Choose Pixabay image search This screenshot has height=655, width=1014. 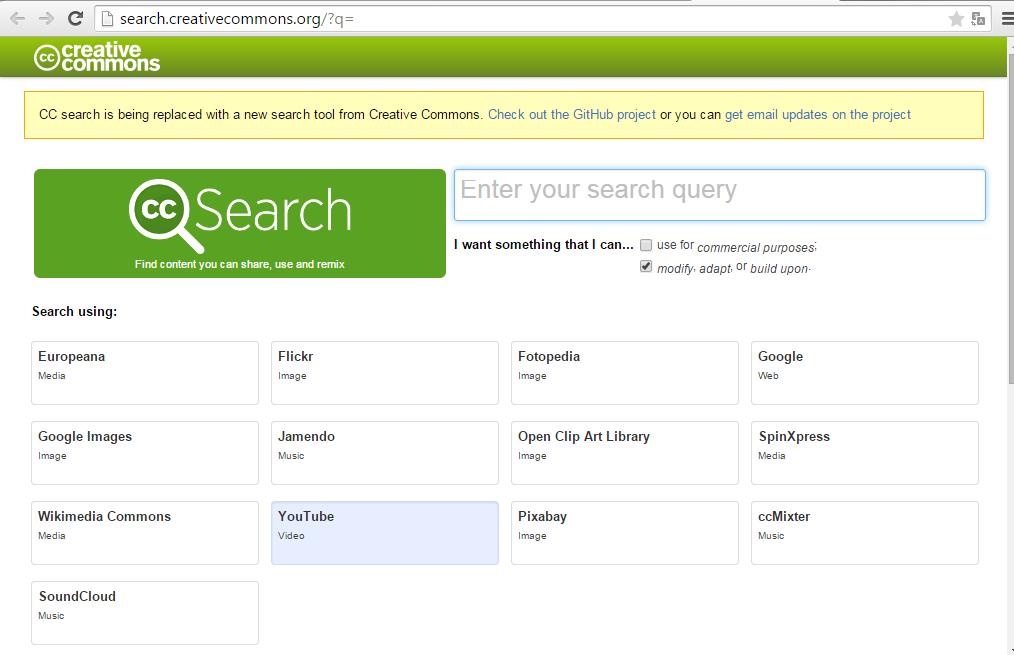[x=625, y=533]
